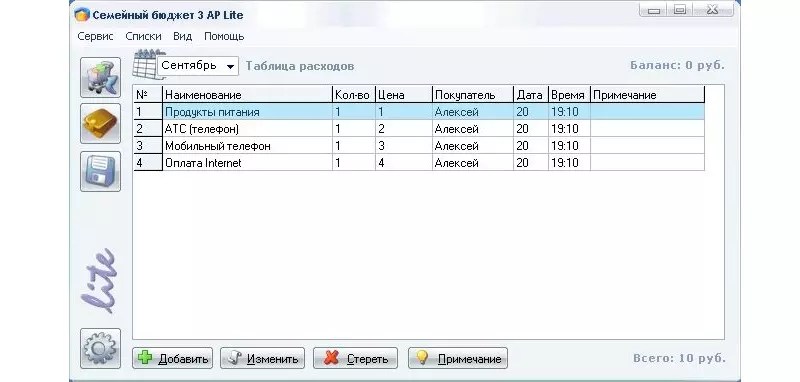The height and width of the screenshot is (382, 800).
Task: Click the Изменить button
Action: pyautogui.click(x=262, y=358)
